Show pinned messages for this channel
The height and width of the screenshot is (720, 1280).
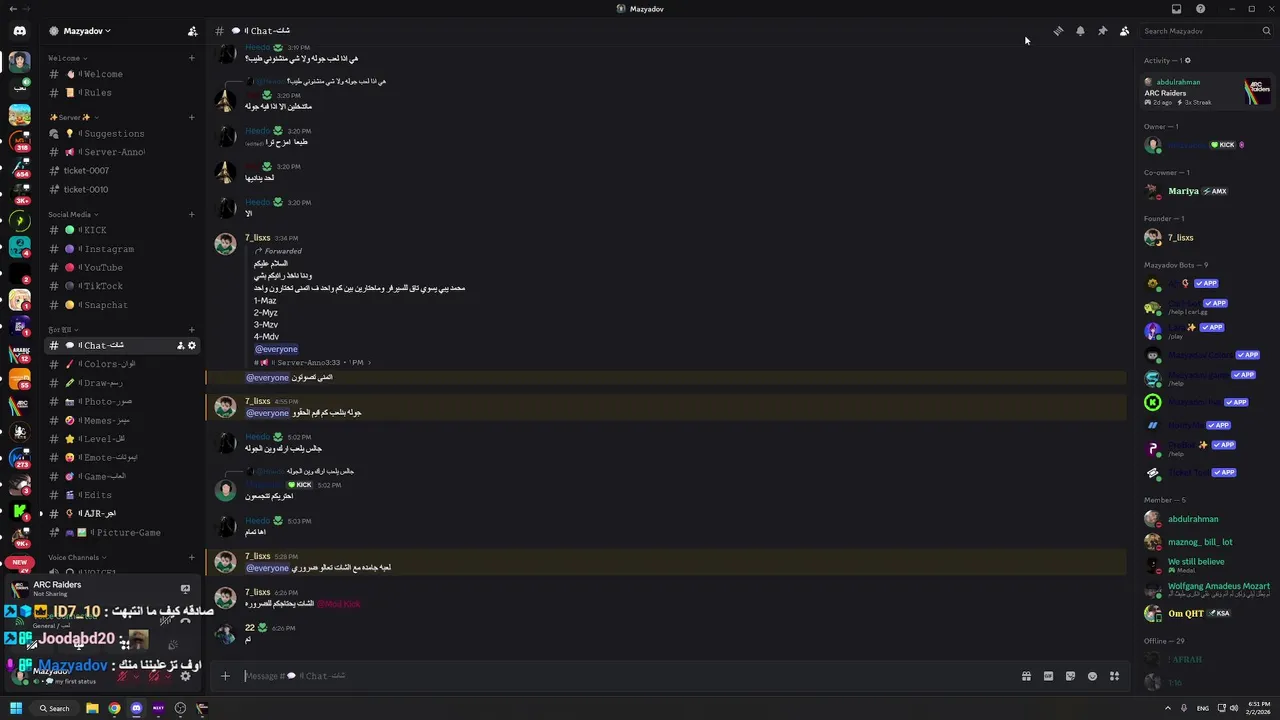tap(1102, 31)
